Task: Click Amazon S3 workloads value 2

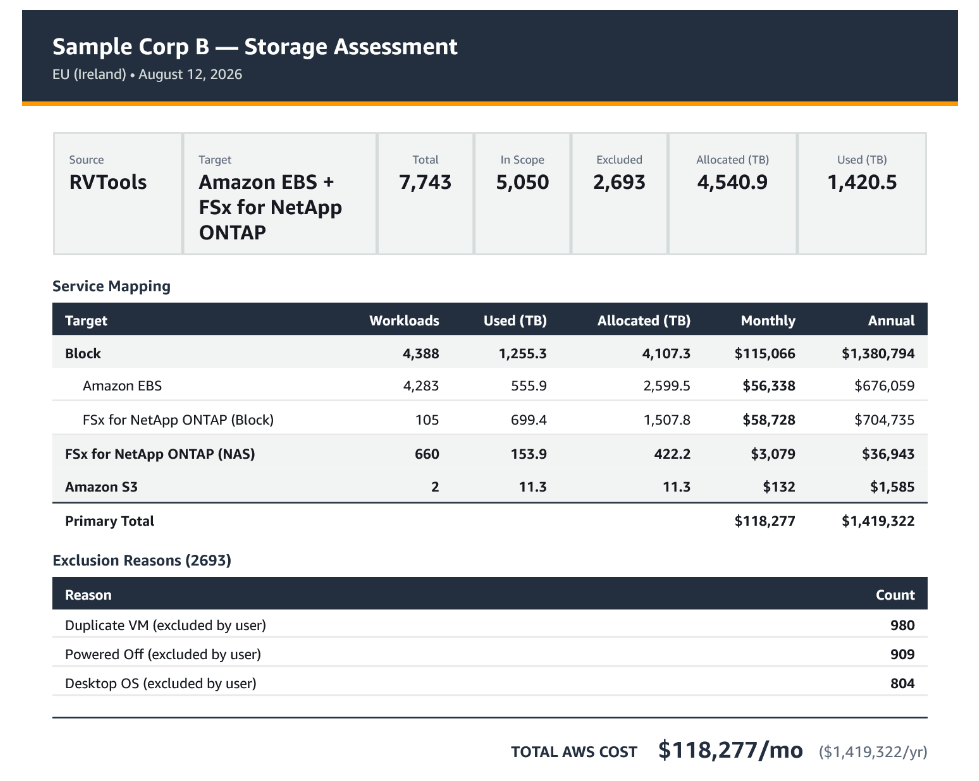Action: (435, 487)
